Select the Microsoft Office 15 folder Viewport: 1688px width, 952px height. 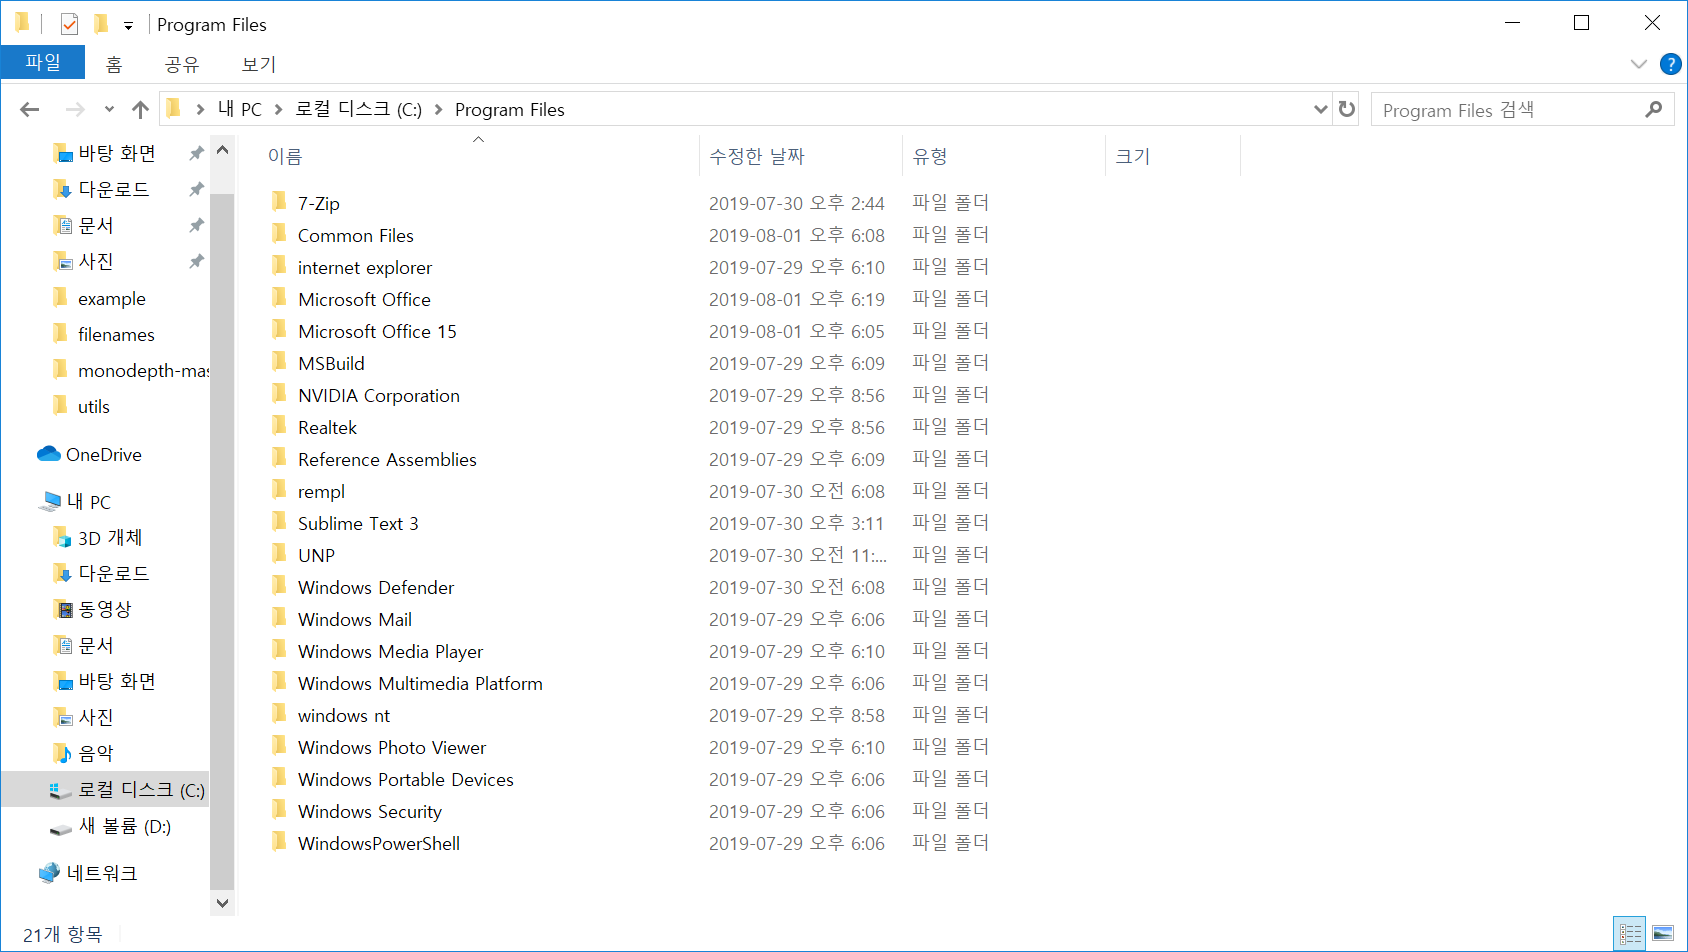pos(376,331)
